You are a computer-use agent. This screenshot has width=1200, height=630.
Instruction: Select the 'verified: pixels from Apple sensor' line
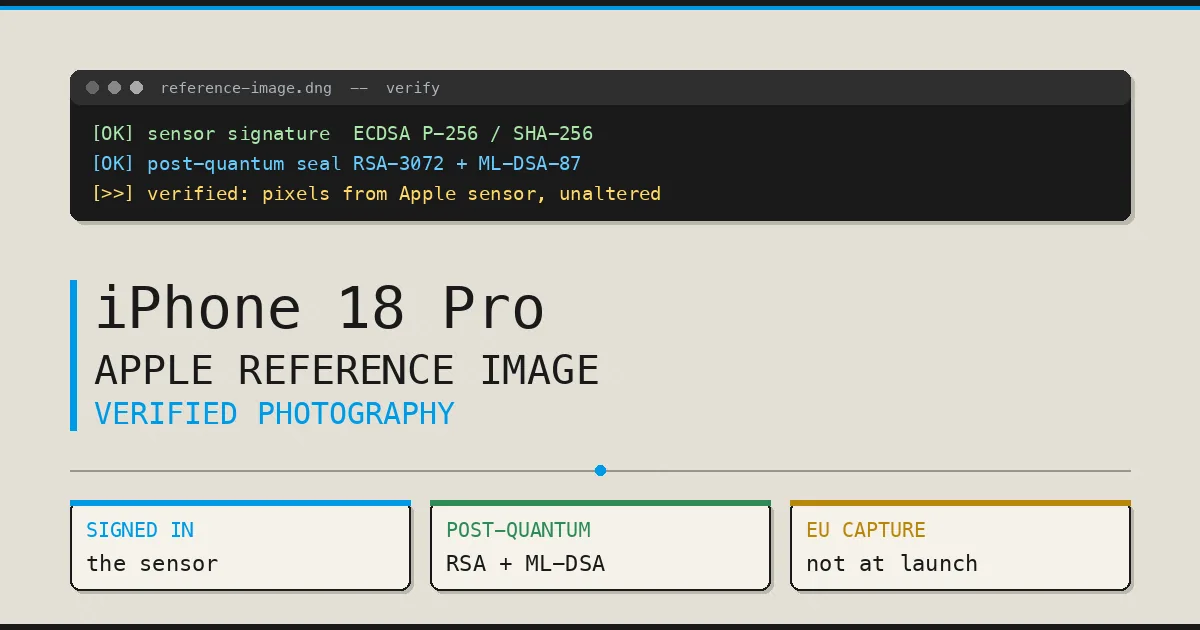[376, 193]
